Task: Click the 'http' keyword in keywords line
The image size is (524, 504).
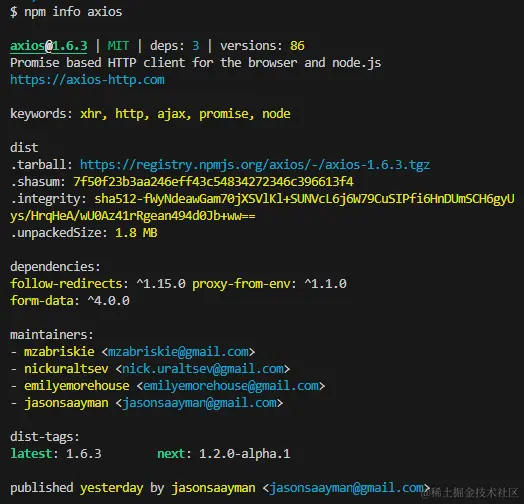Action: point(129,114)
